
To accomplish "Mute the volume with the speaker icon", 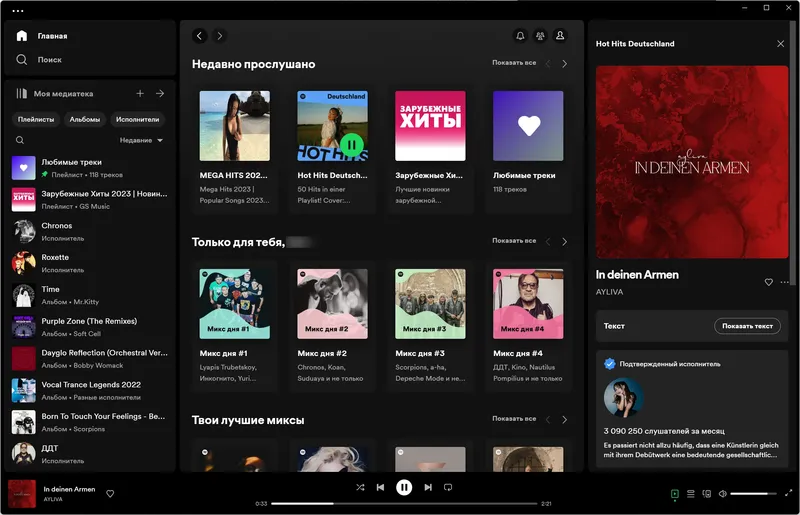I will point(722,494).
